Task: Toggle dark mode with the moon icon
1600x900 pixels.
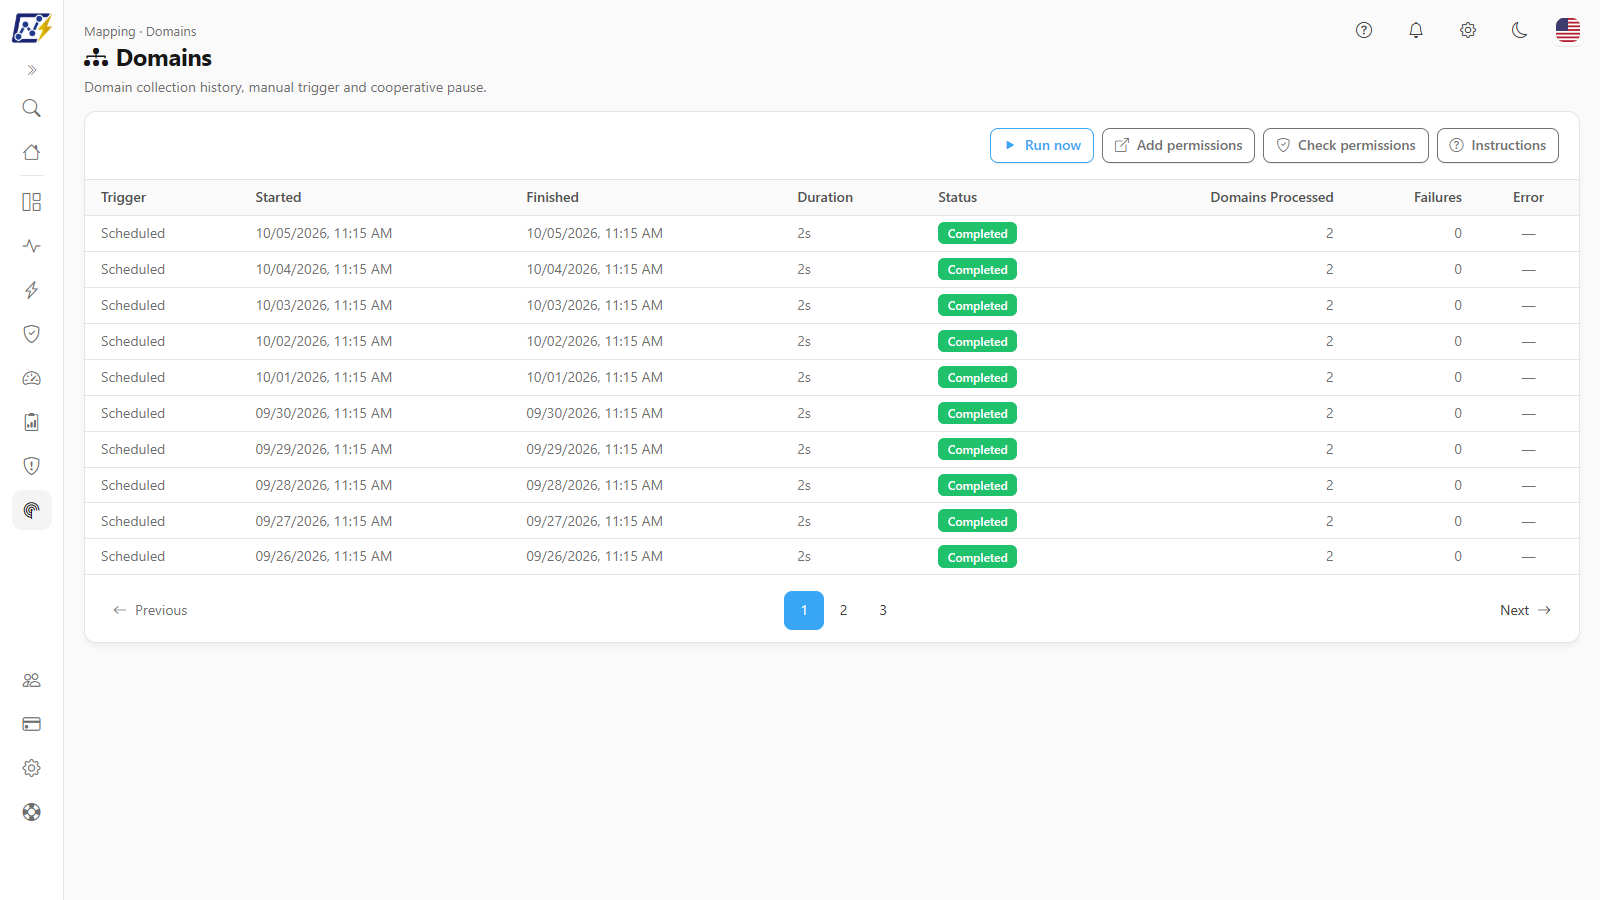Action: point(1520,30)
